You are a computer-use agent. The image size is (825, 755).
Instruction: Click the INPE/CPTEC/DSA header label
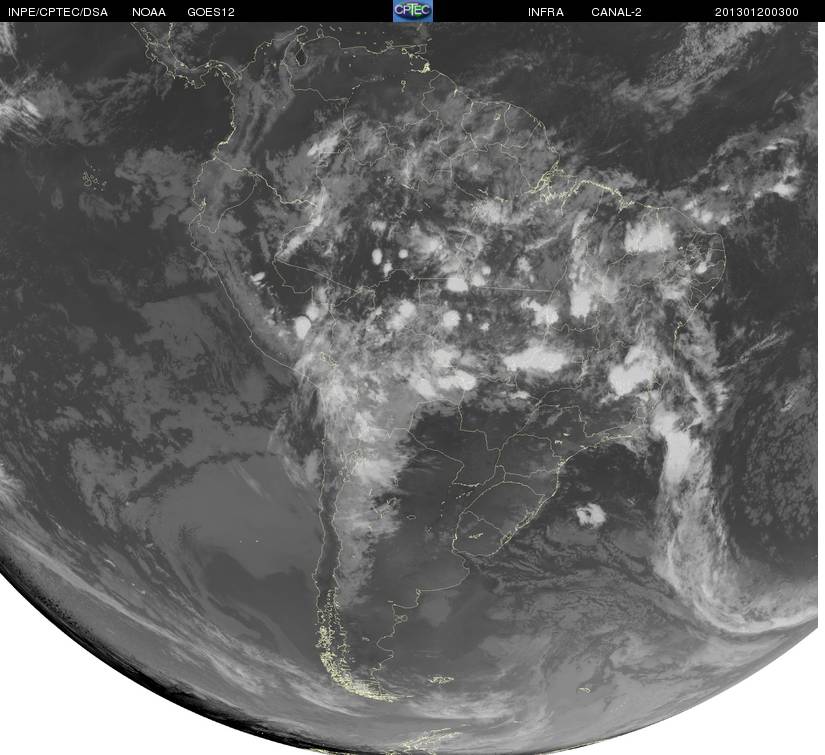tap(58, 12)
